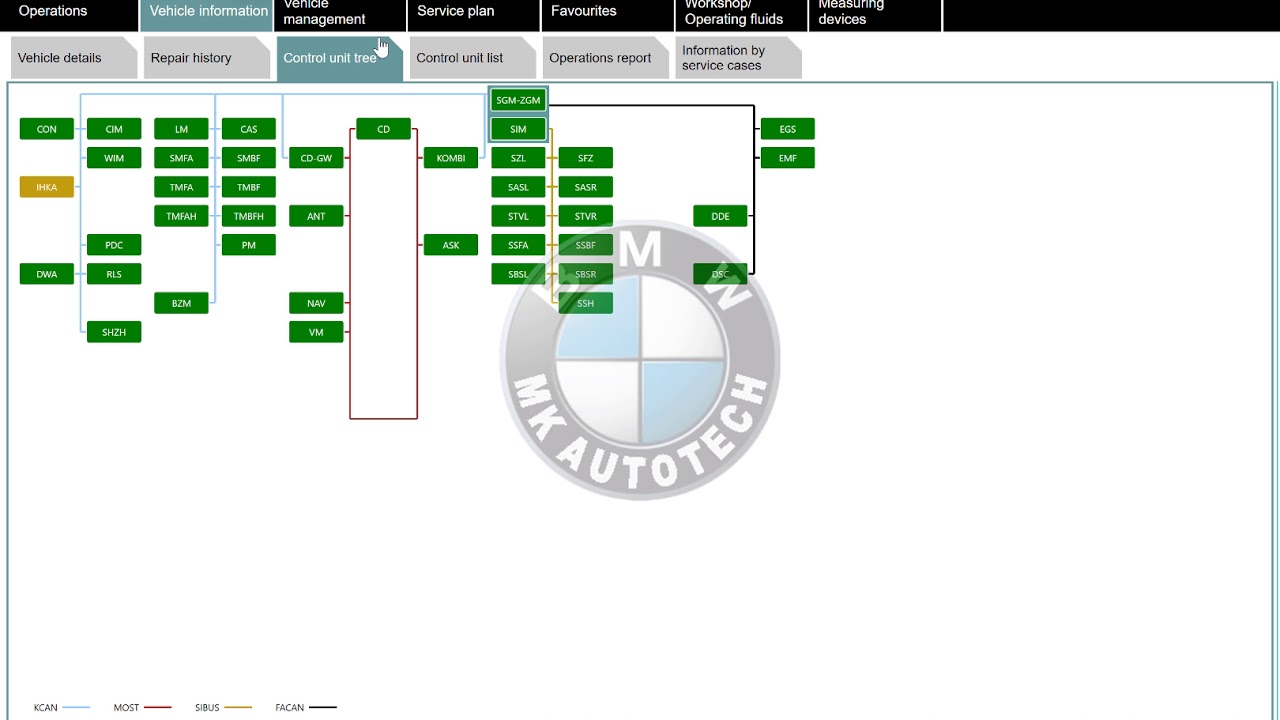Screen dimensions: 1280x720
Task: Click the SBSL control unit node
Action: [518, 274]
